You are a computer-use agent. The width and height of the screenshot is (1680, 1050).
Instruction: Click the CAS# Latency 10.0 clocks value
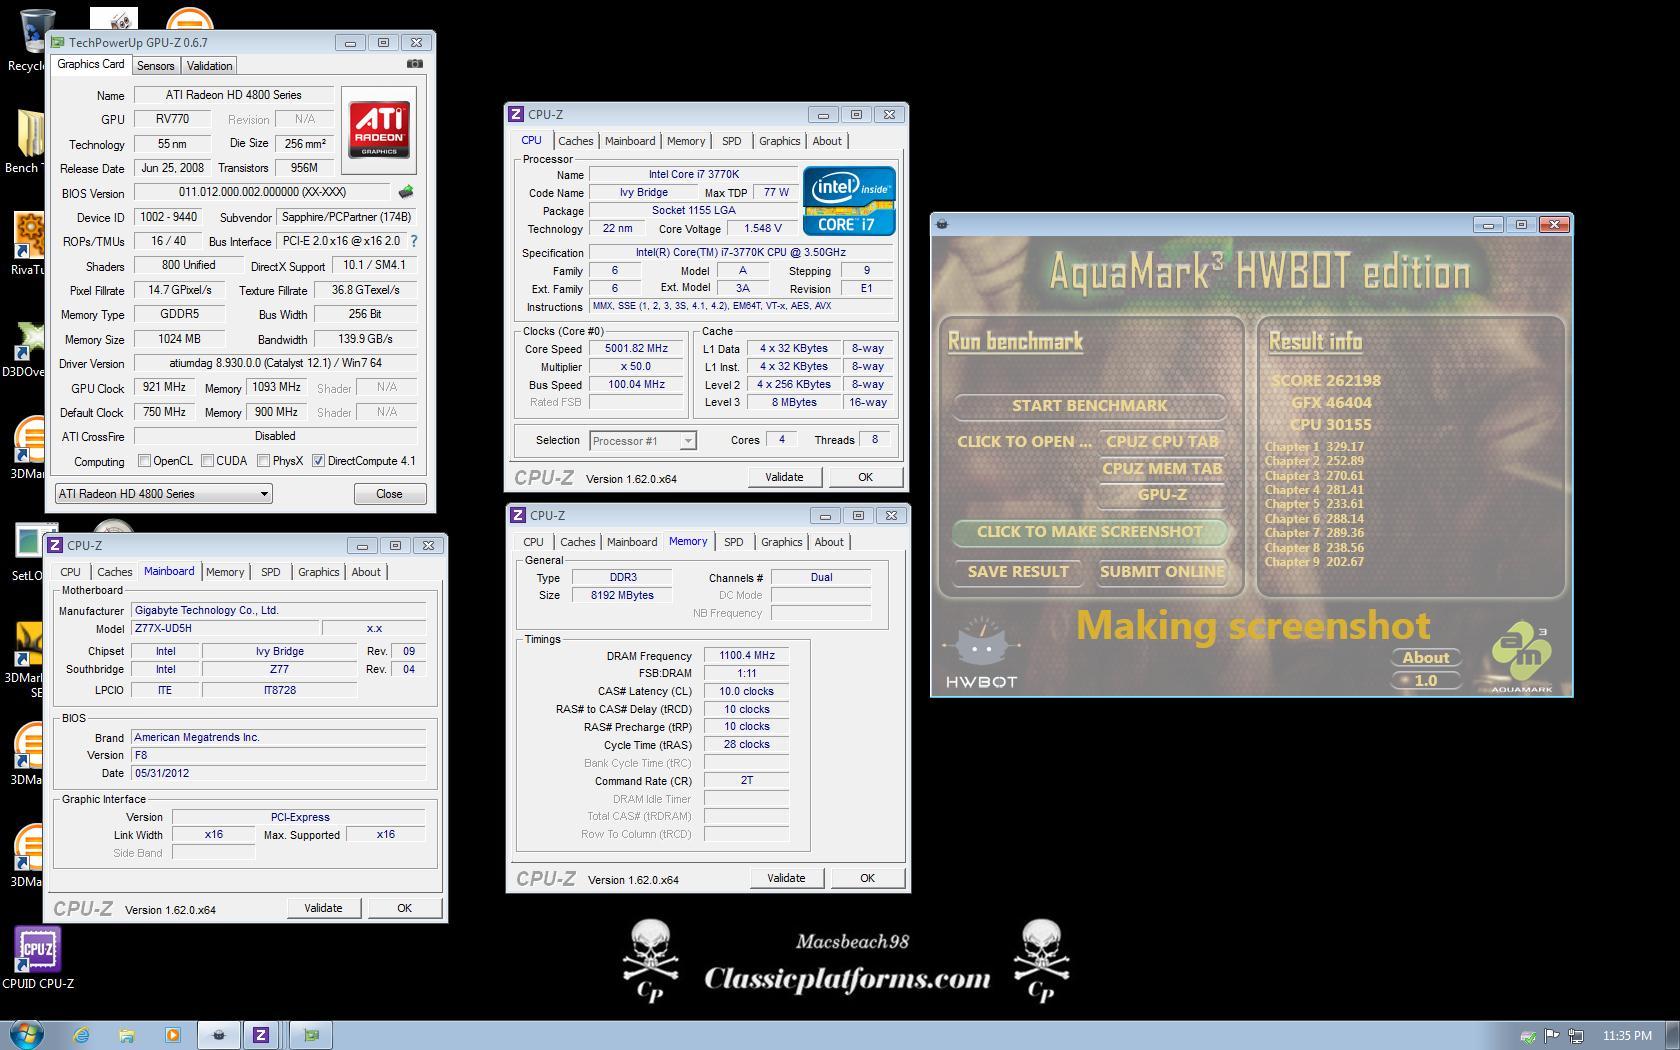pyautogui.click(x=747, y=692)
